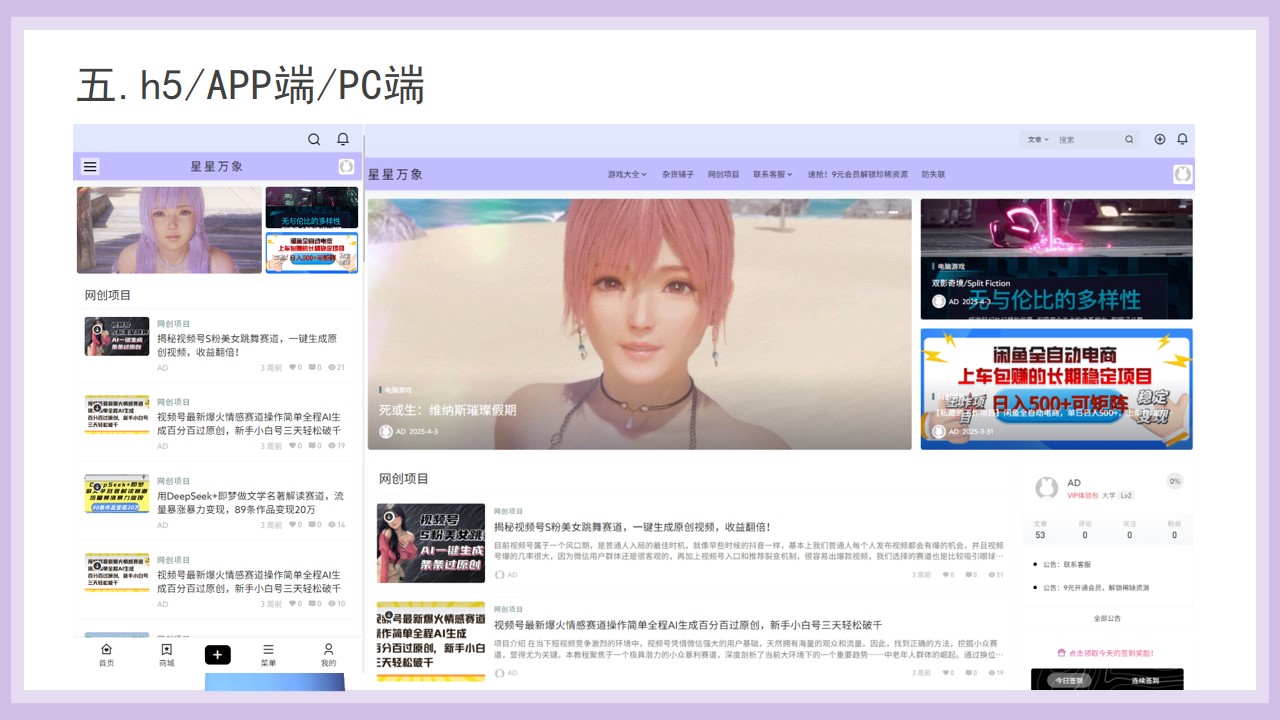Click the 电脑游戏 tag on 死或生 banner
The width and height of the screenshot is (1280, 720).
point(396,390)
